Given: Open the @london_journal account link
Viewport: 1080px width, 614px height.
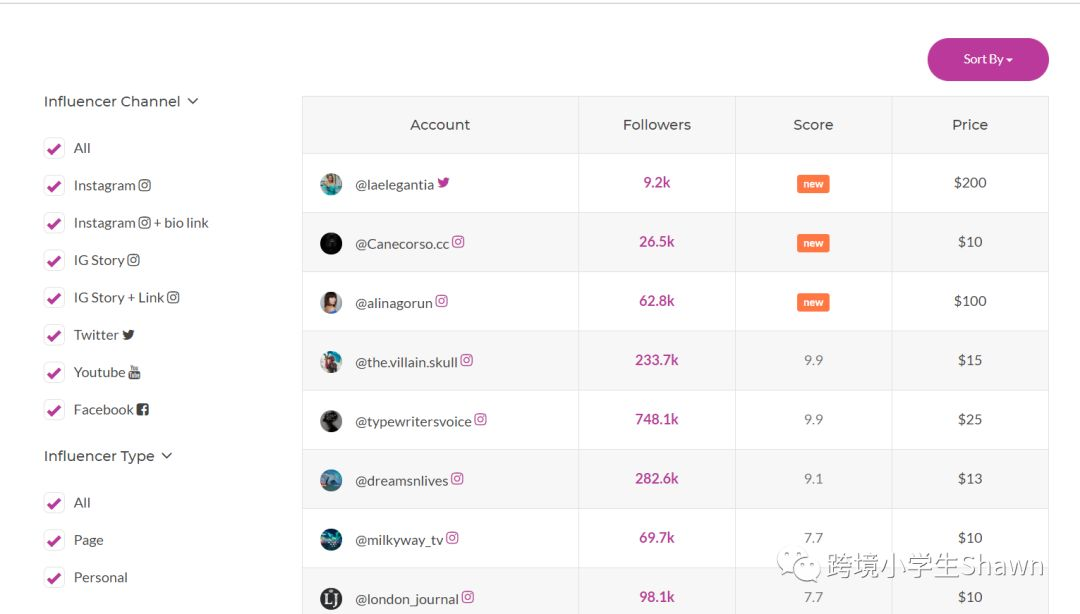Looking at the screenshot, I should pos(406,600).
